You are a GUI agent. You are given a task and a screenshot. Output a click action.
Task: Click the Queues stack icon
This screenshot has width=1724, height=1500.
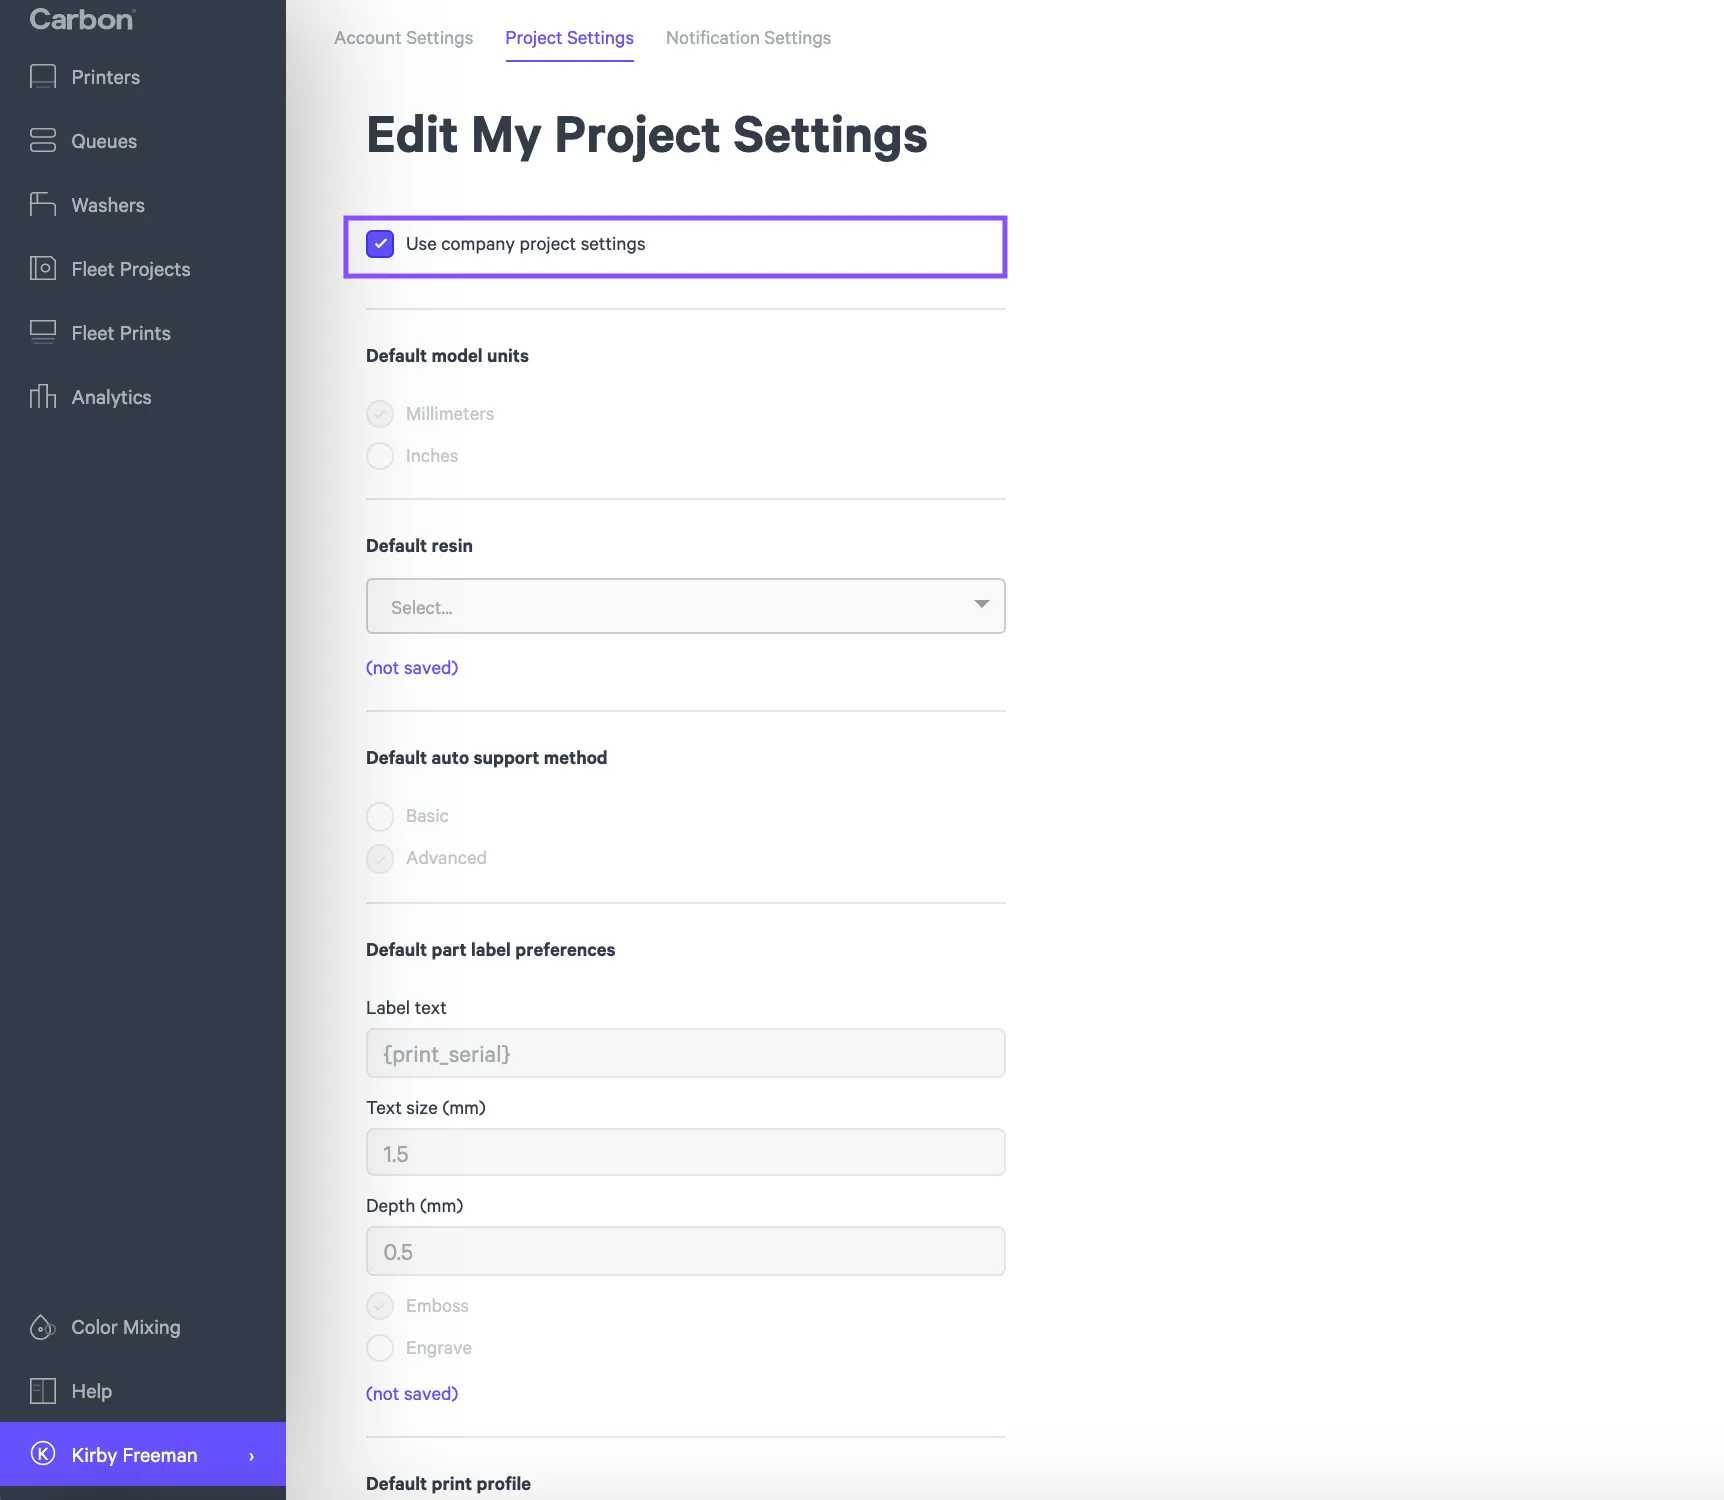[x=43, y=141]
